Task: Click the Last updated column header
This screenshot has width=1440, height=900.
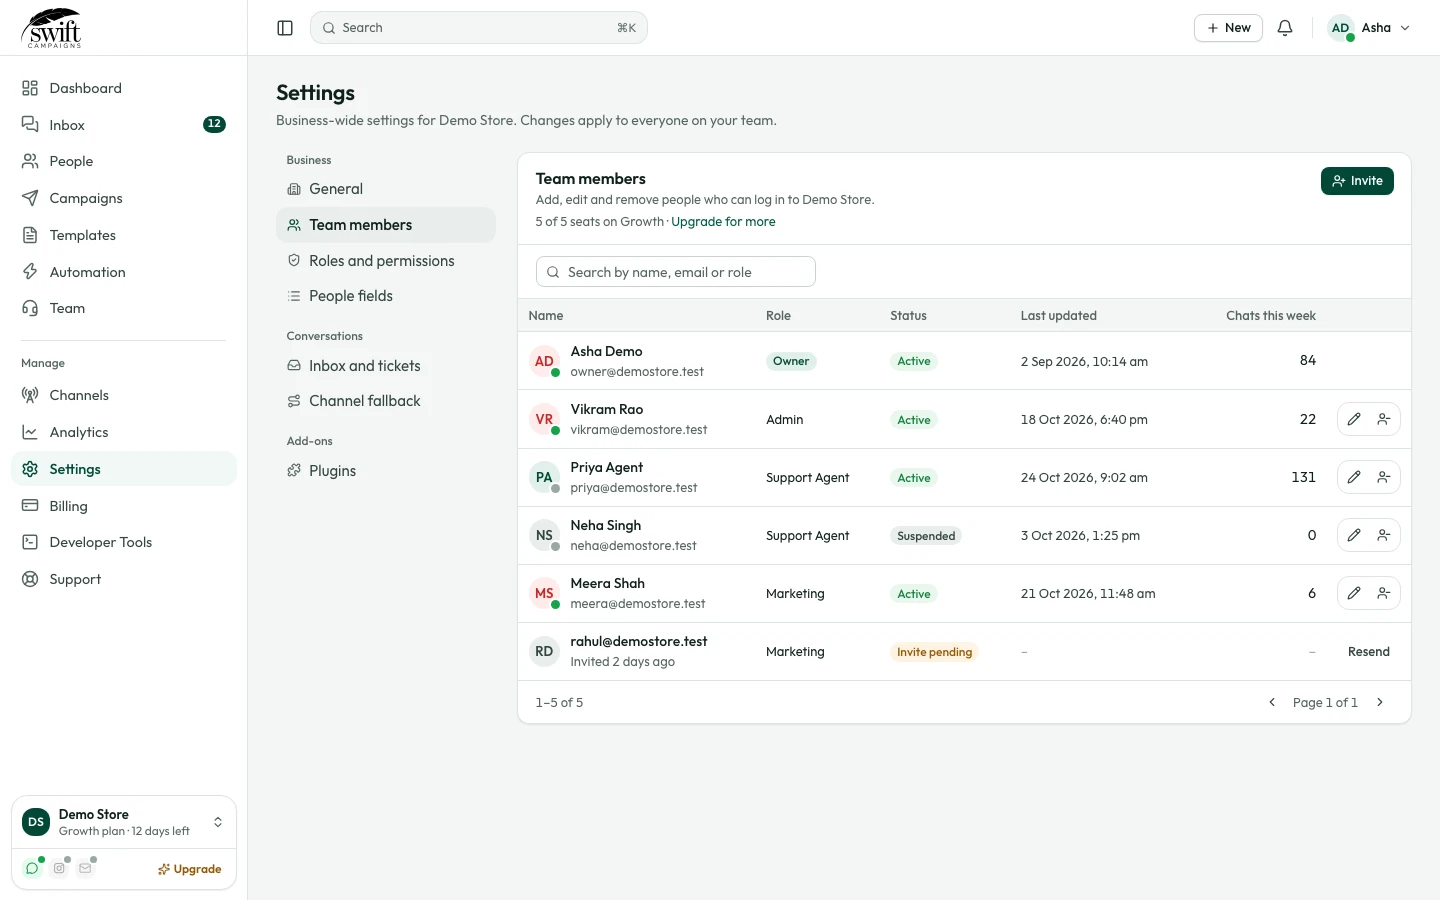Action: (1058, 316)
